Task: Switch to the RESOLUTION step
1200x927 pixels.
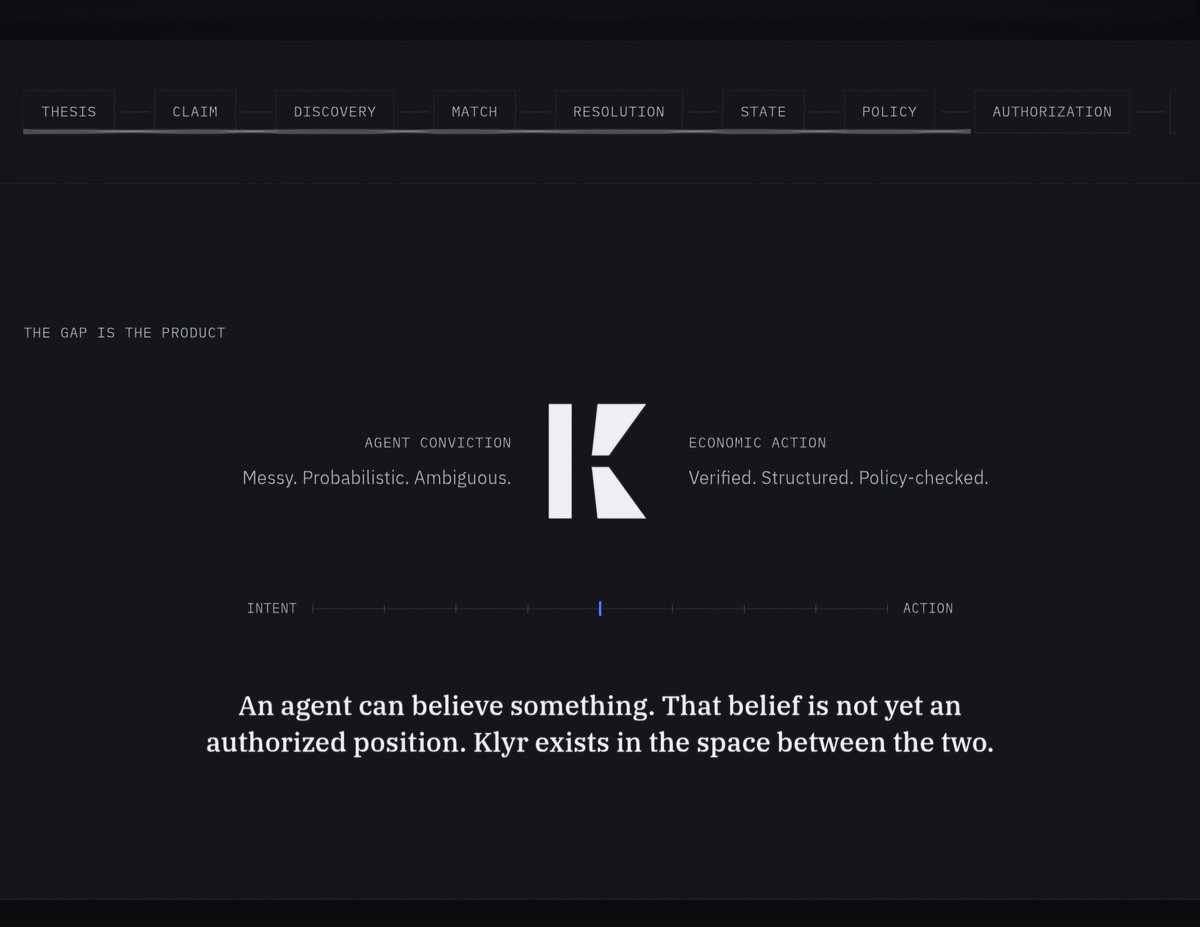Action: coord(618,111)
